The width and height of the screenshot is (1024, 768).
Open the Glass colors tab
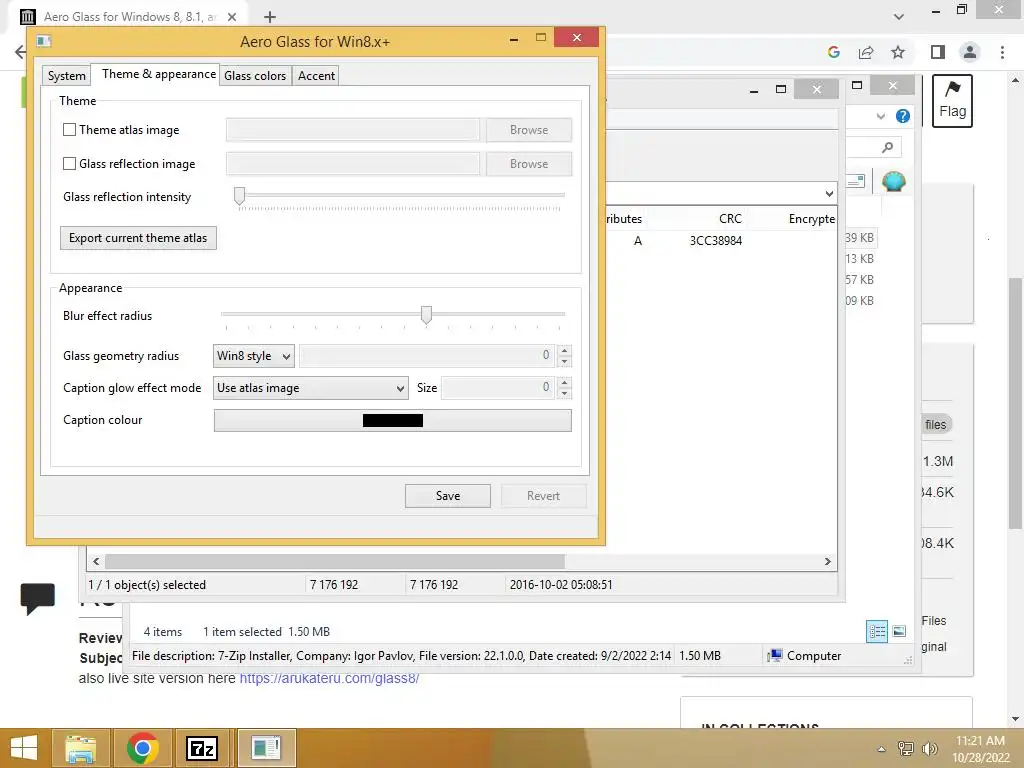(255, 76)
